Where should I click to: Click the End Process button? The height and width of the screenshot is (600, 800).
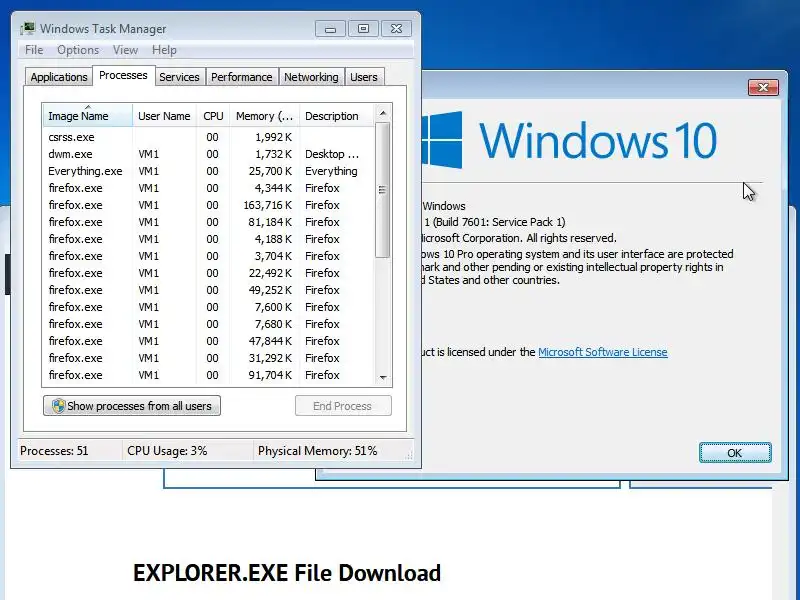click(343, 406)
